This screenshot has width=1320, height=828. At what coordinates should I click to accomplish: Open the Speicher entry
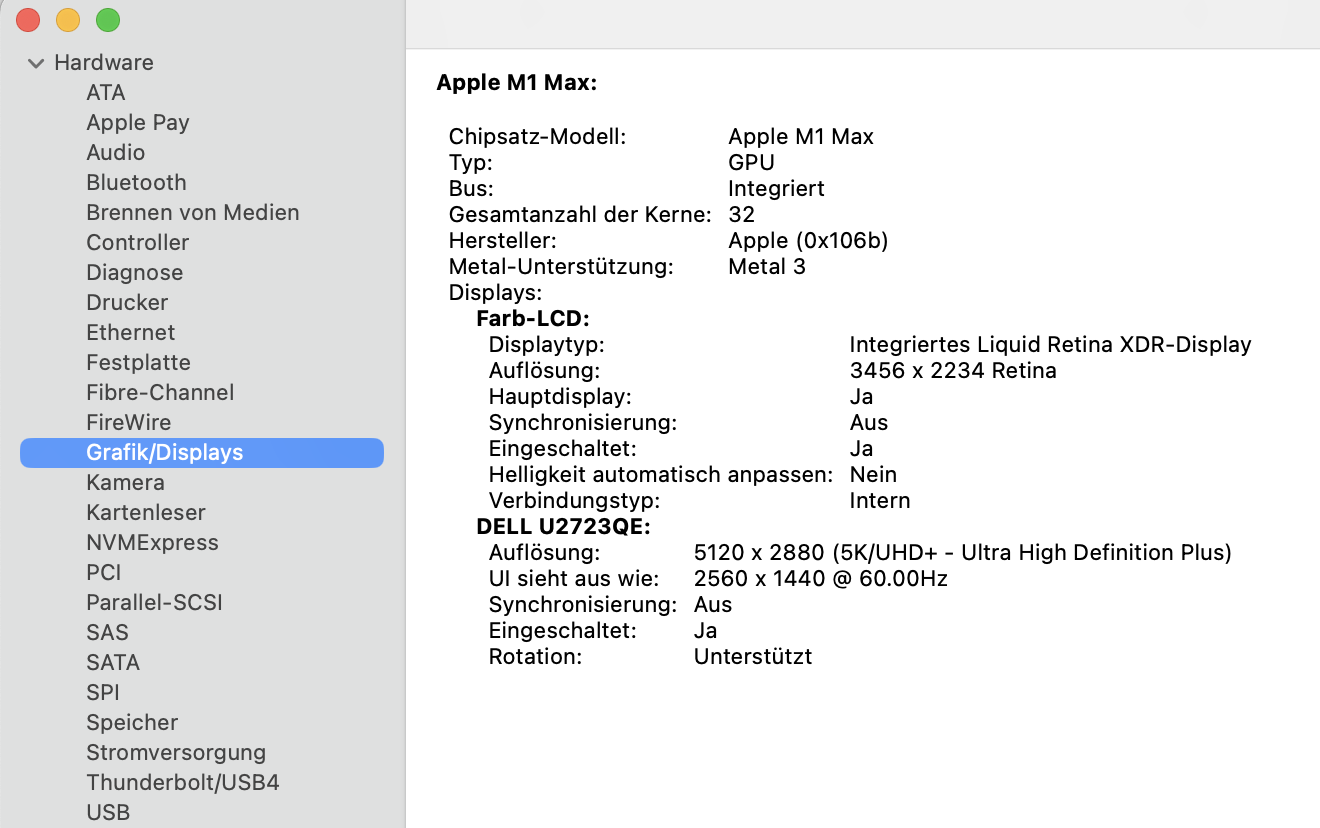click(132, 723)
